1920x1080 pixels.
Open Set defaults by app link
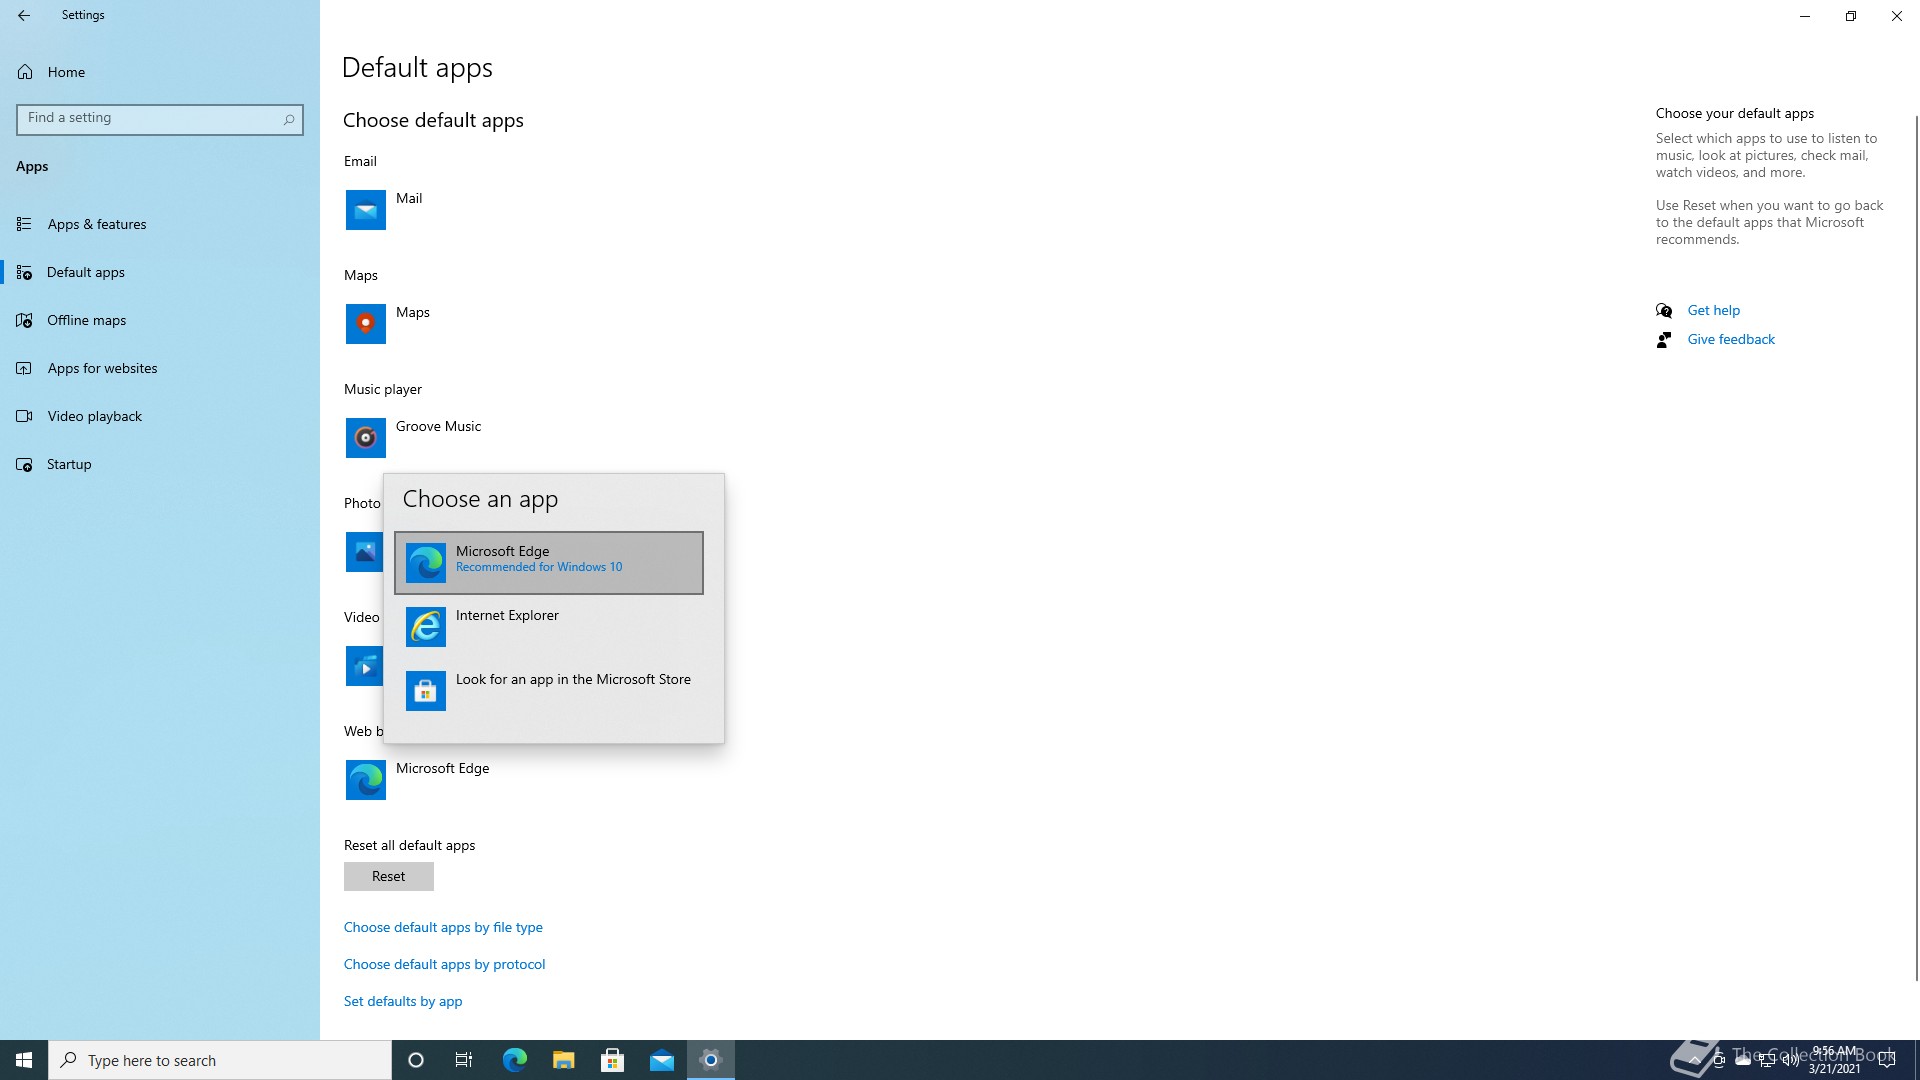coord(402,1001)
